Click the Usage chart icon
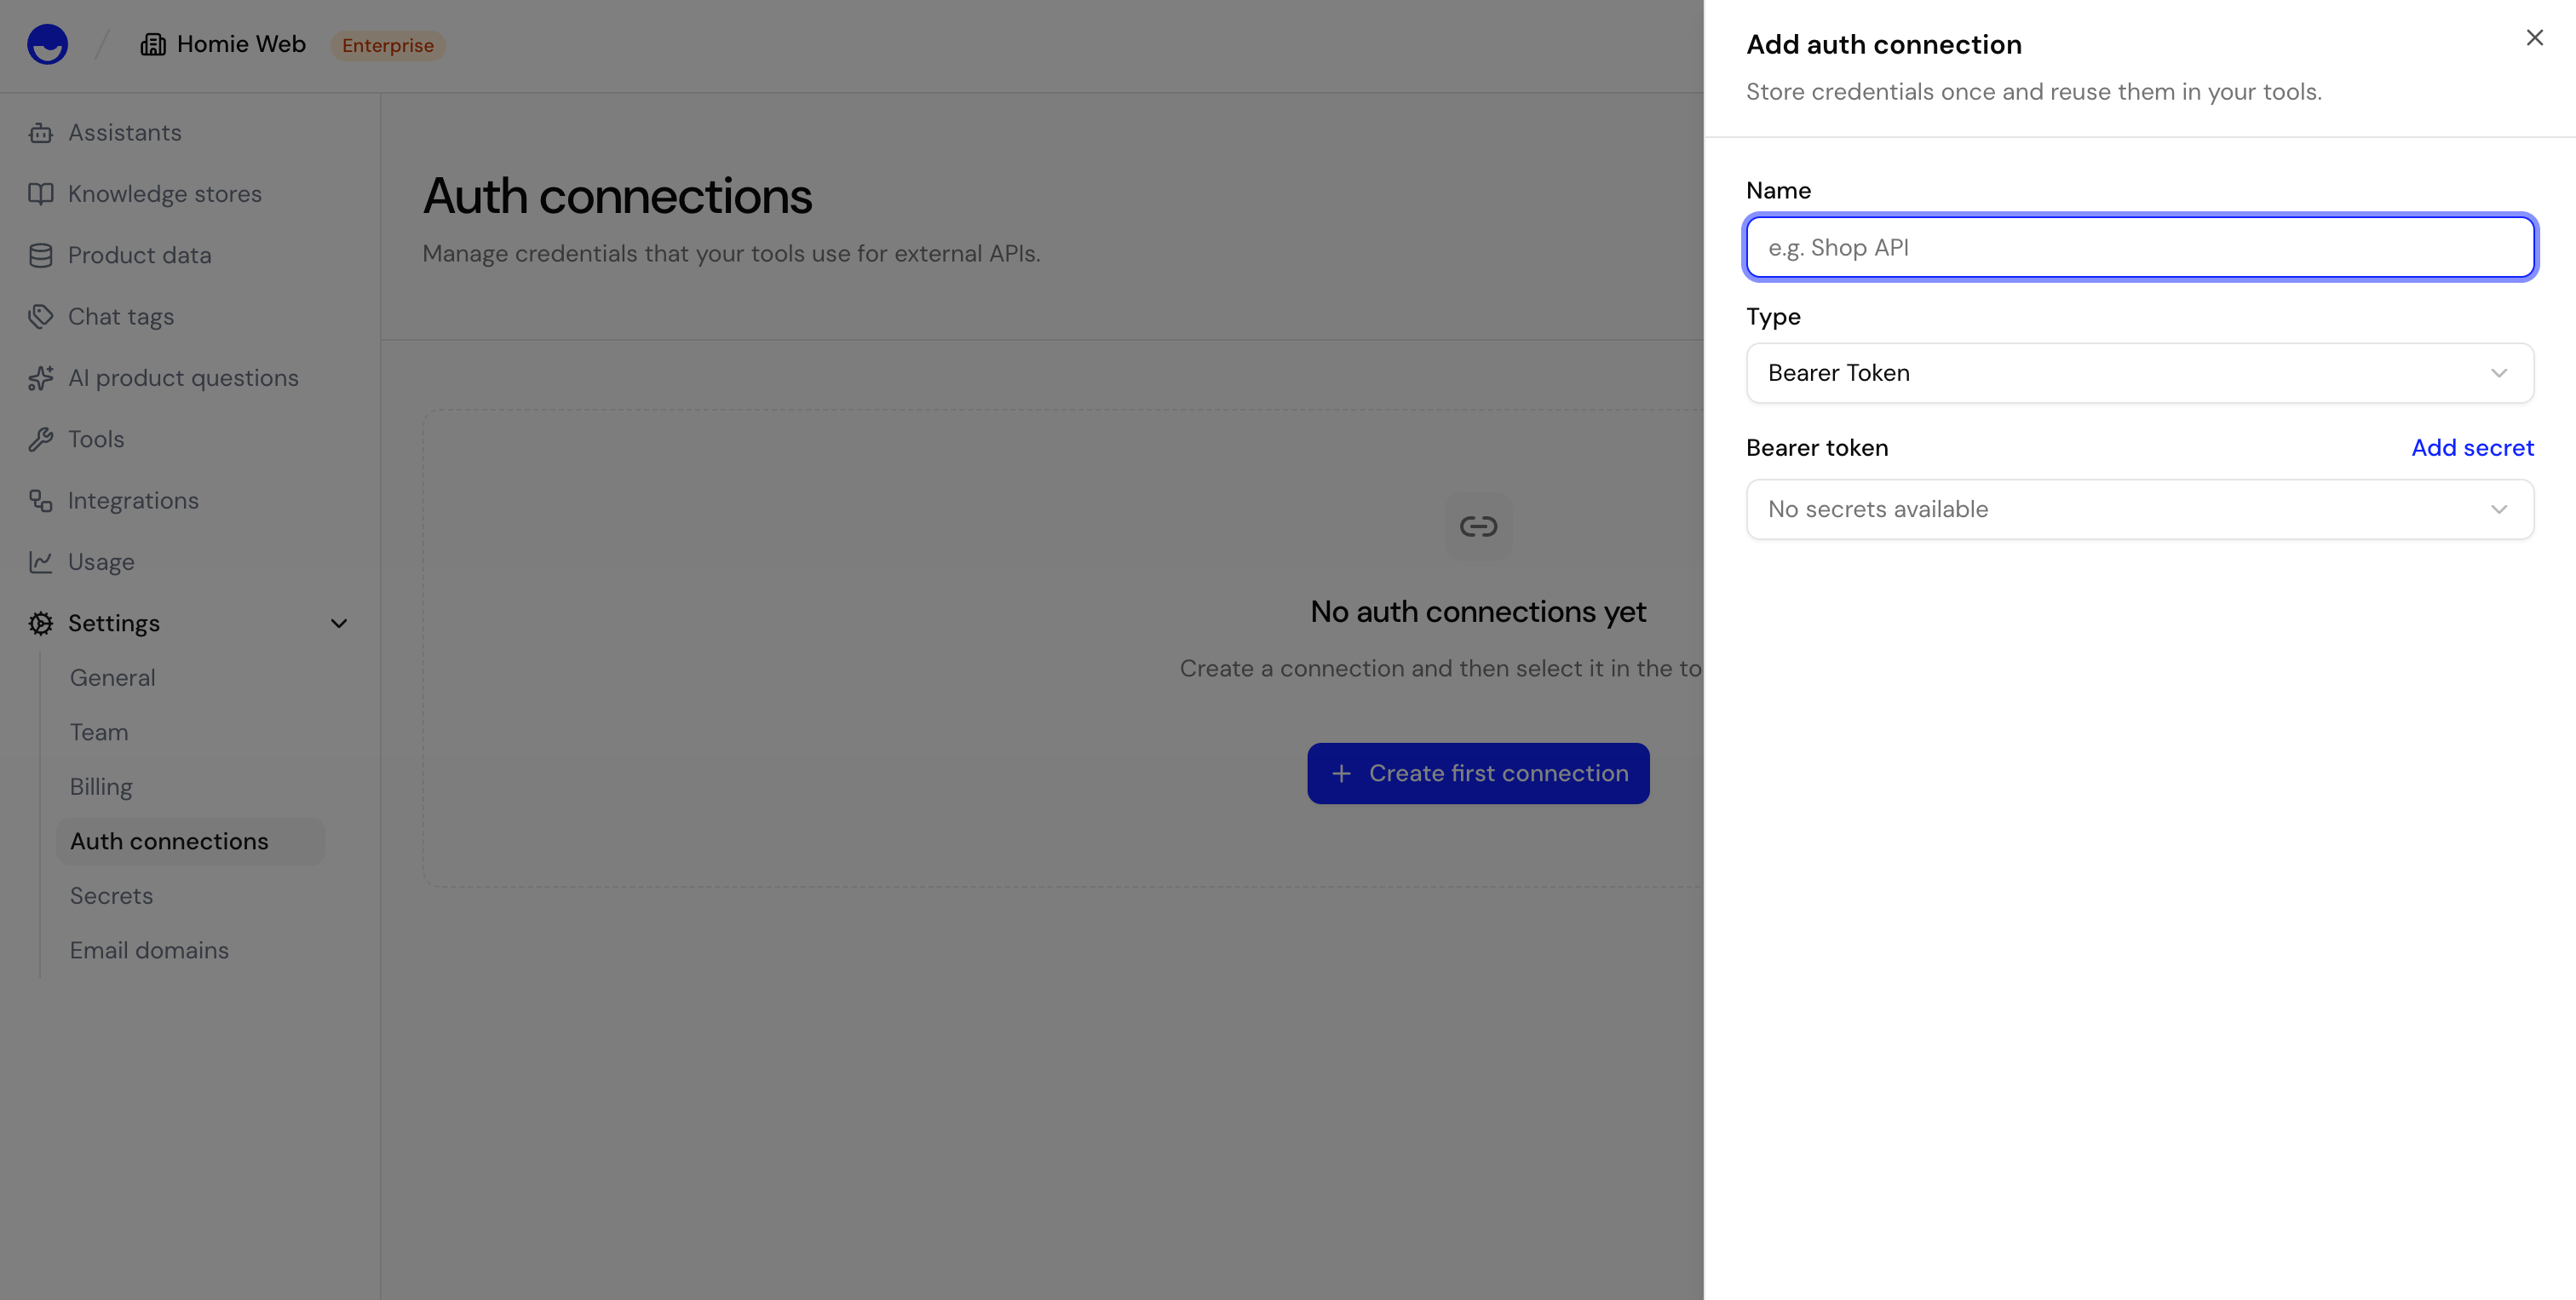2576x1300 pixels. click(x=40, y=562)
